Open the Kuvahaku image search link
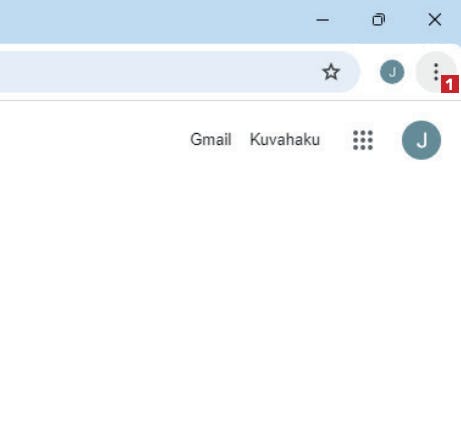Image resolution: width=461 pixels, height=426 pixels. click(x=285, y=139)
